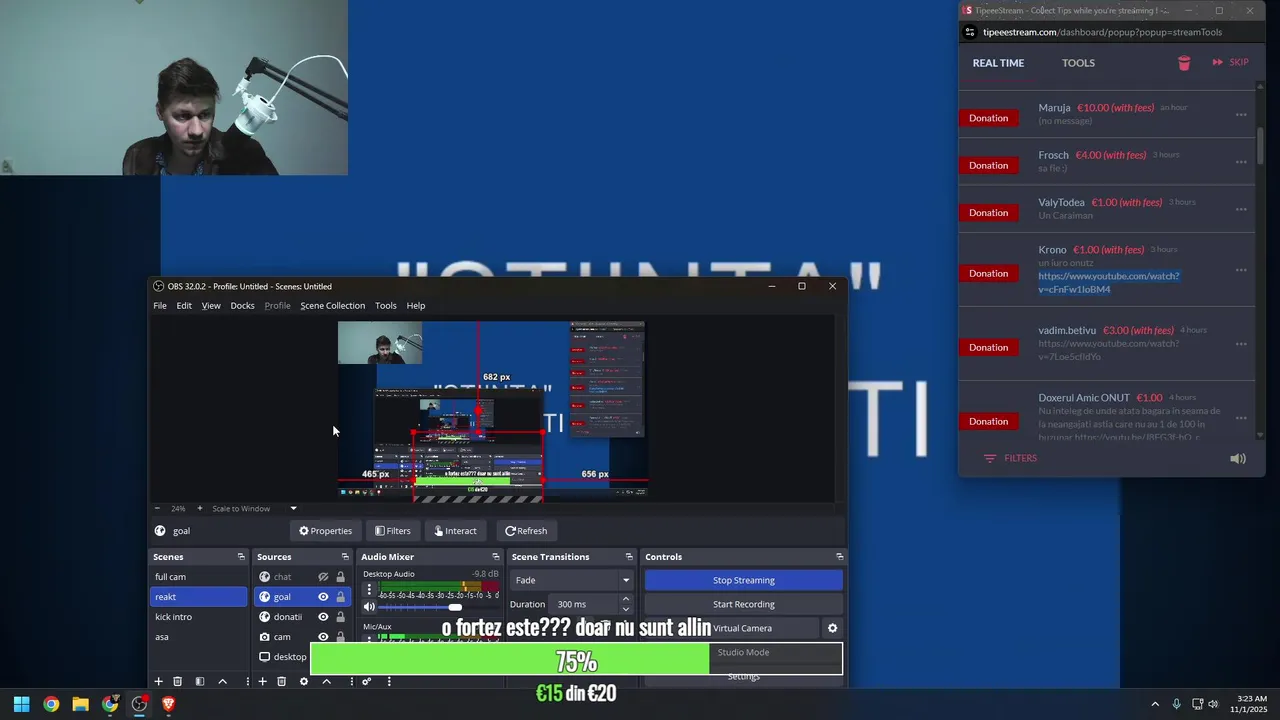
Task: Toggle lock on donatii source
Action: pos(340,617)
